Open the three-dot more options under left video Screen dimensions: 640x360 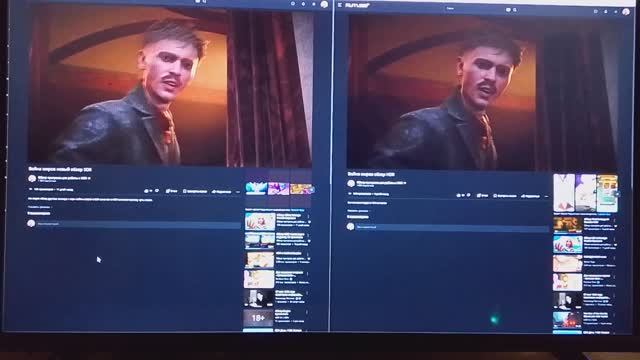[x=238, y=192]
